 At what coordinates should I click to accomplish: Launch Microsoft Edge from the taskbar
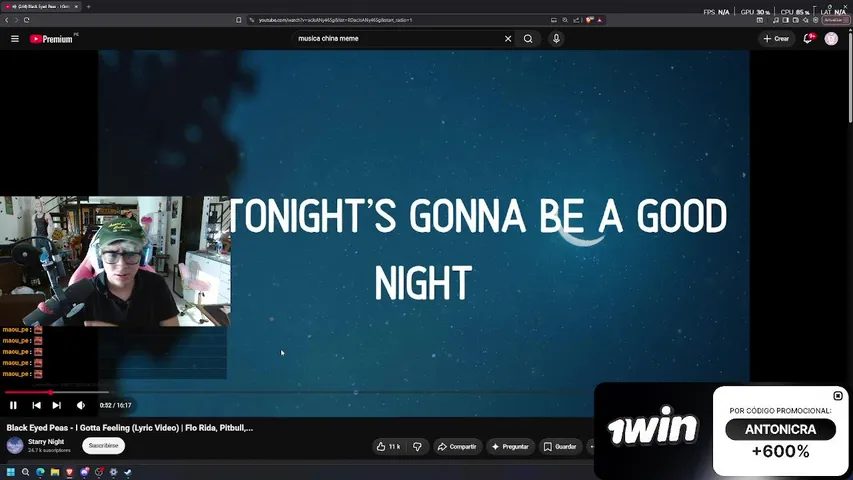click(40, 472)
